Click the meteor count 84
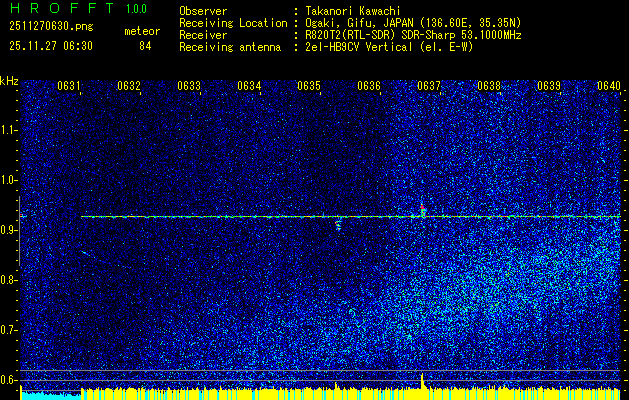 tap(145, 47)
